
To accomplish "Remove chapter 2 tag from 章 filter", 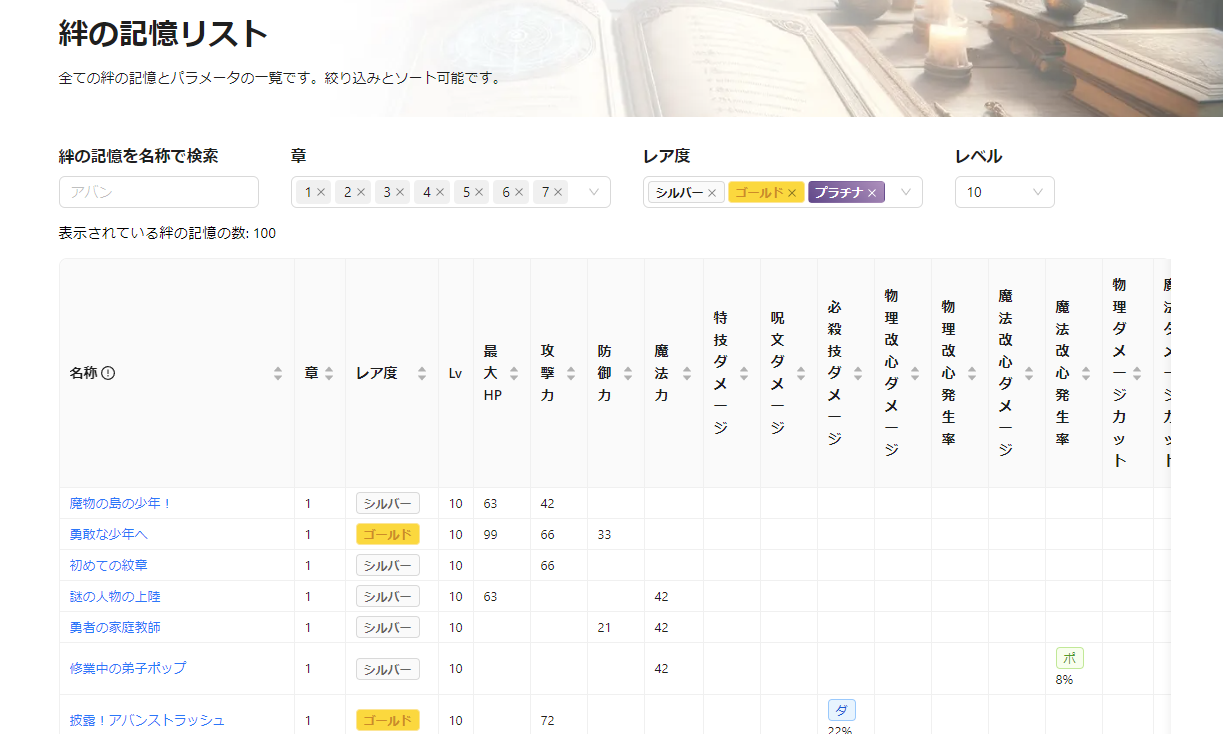I will [x=361, y=192].
